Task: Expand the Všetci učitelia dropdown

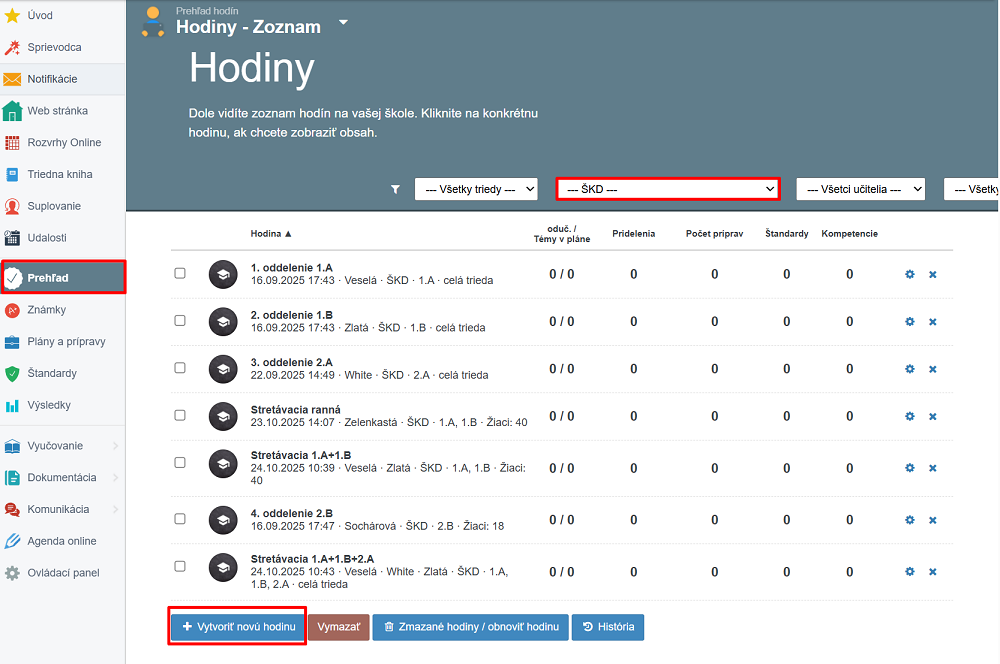Action: [x=860, y=189]
